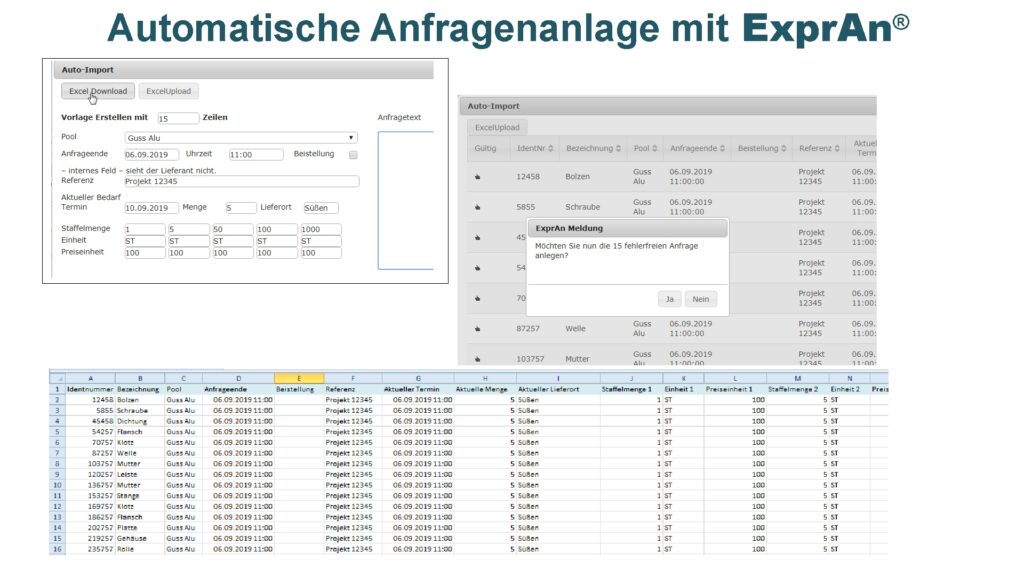The width and height of the screenshot is (1024, 576).
Task: Click ExcelUpload button above the Gültig table
Action: click(497, 127)
